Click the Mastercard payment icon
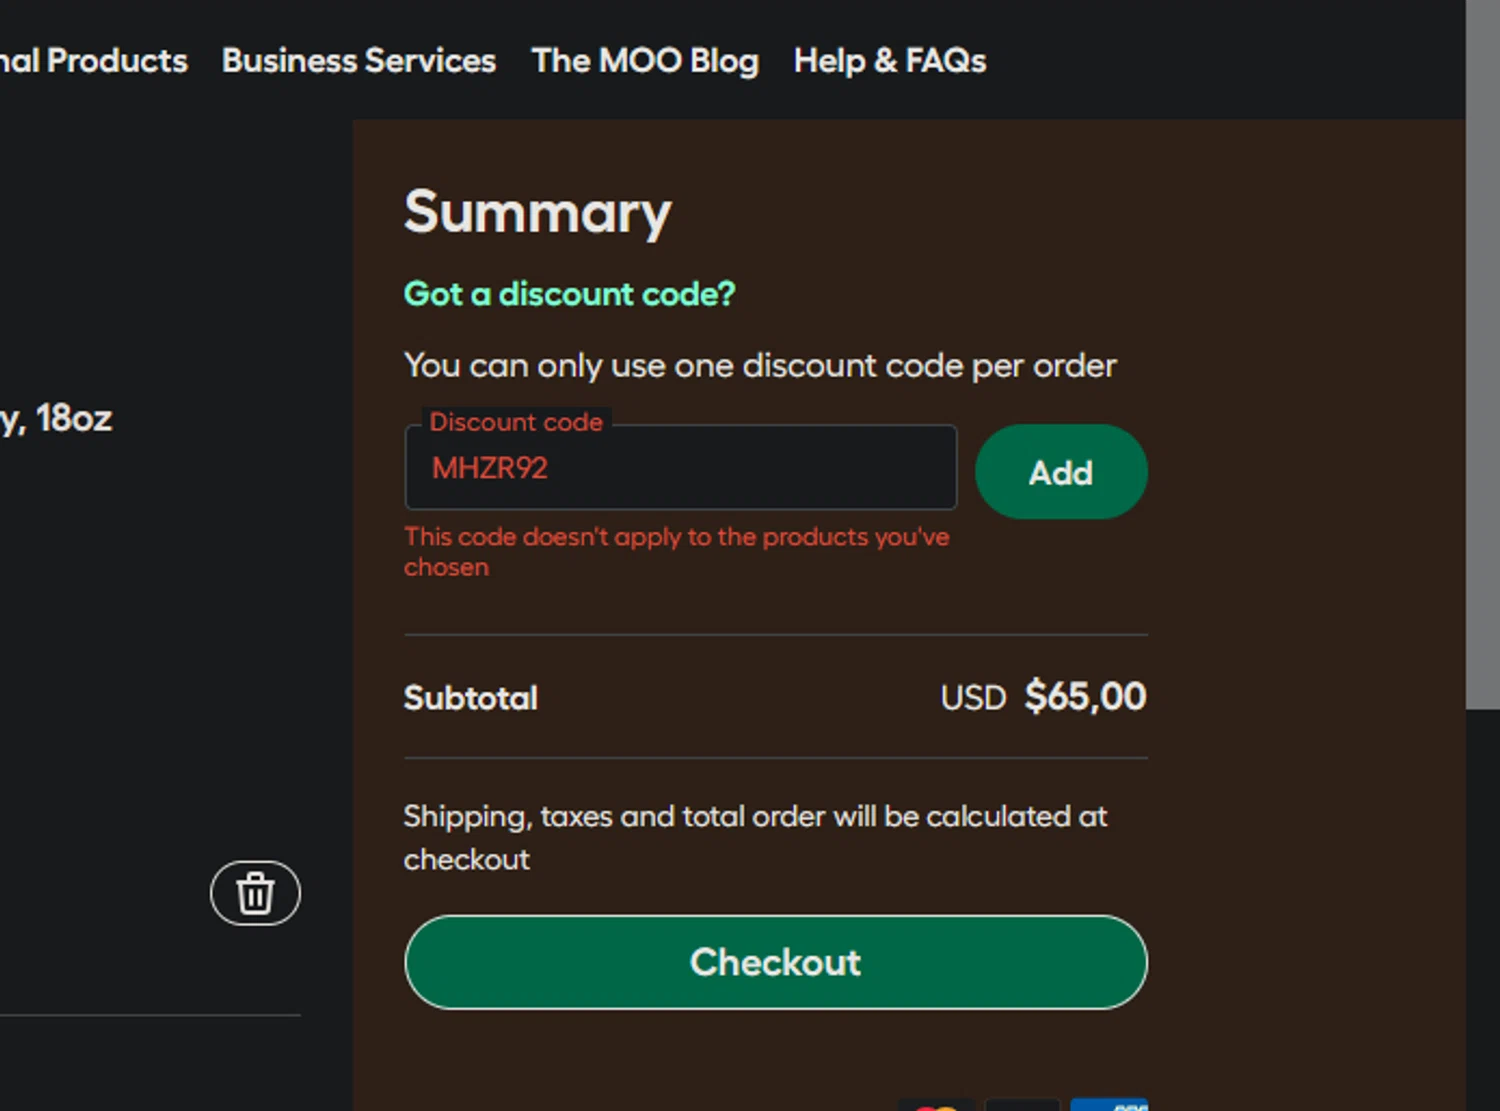The height and width of the screenshot is (1111, 1500). coord(936,1104)
